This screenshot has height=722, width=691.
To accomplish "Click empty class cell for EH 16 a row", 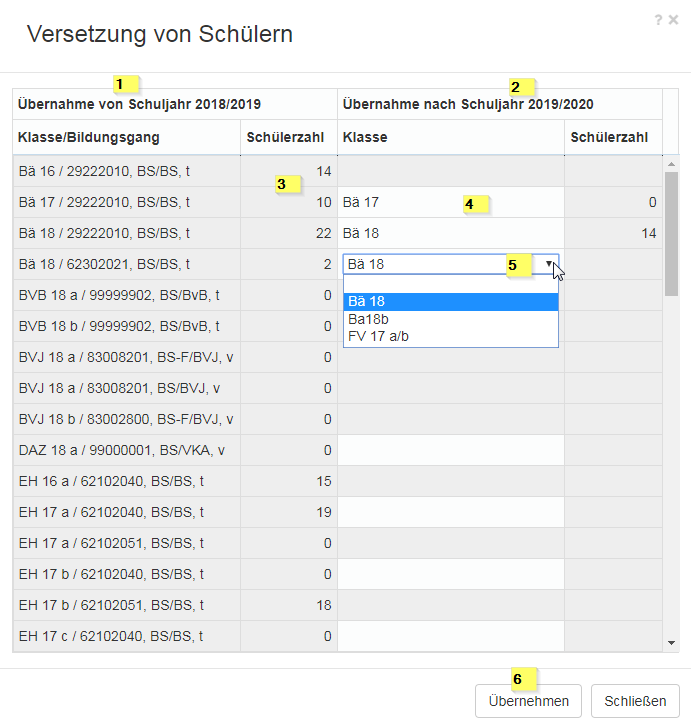I will coord(450,481).
